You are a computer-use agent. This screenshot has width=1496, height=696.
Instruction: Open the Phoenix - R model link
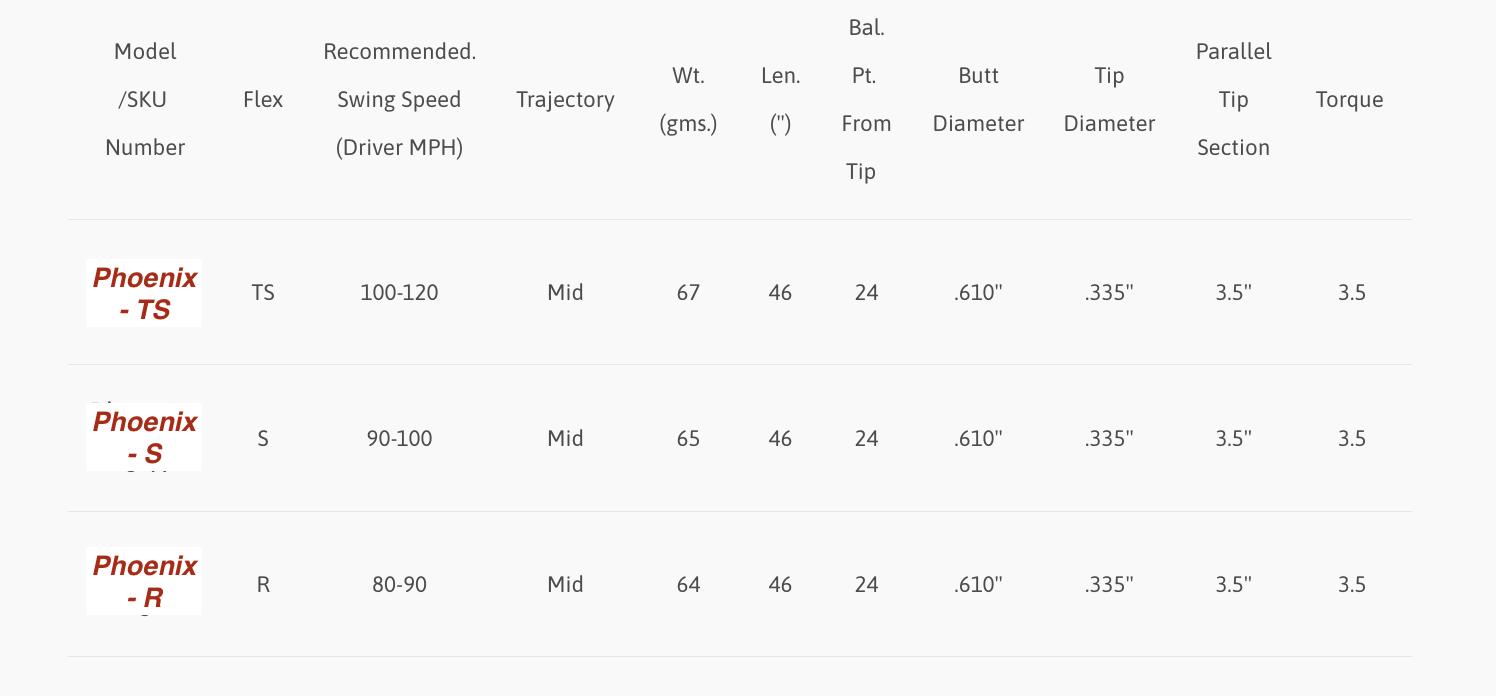click(x=145, y=582)
